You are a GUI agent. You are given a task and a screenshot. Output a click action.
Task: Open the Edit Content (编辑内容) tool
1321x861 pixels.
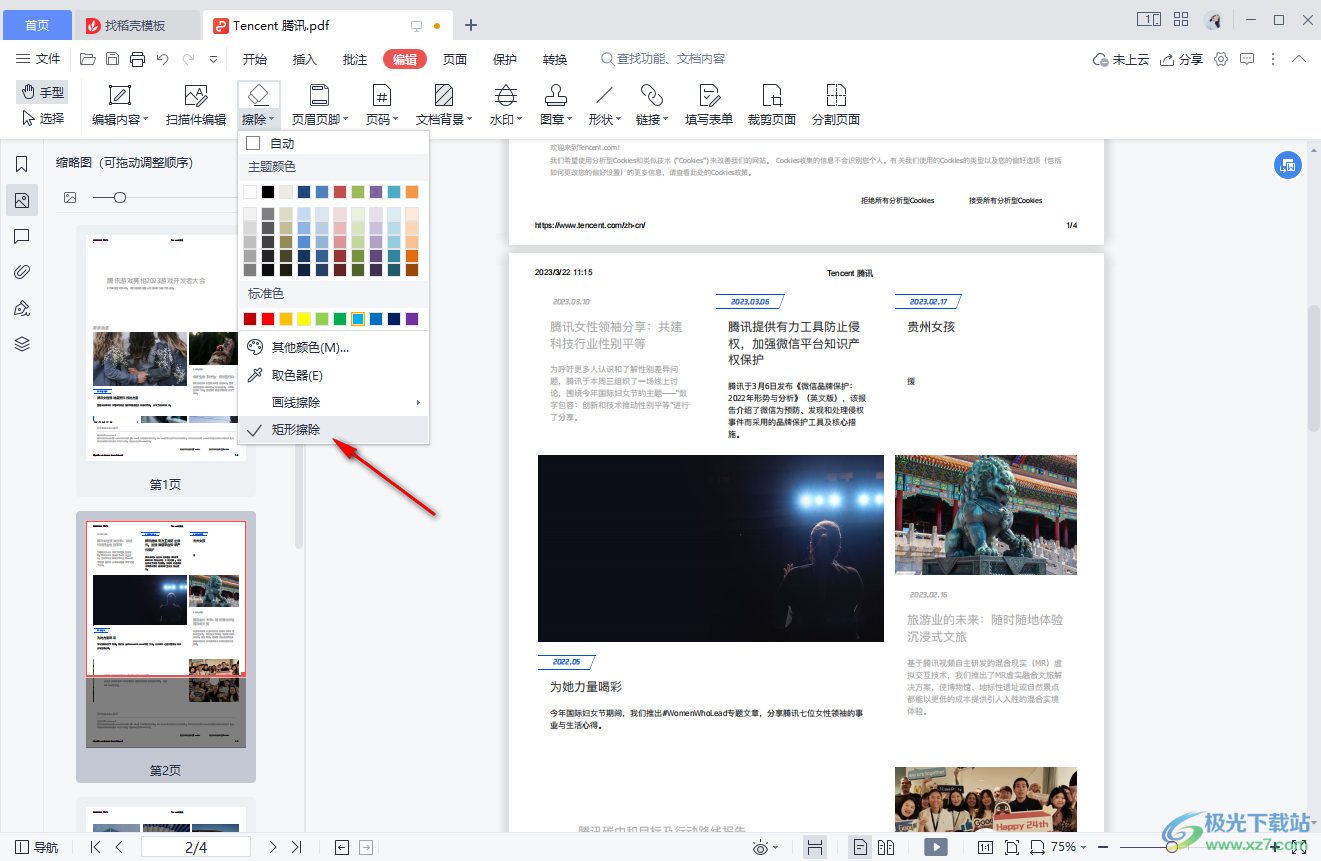pos(119,105)
